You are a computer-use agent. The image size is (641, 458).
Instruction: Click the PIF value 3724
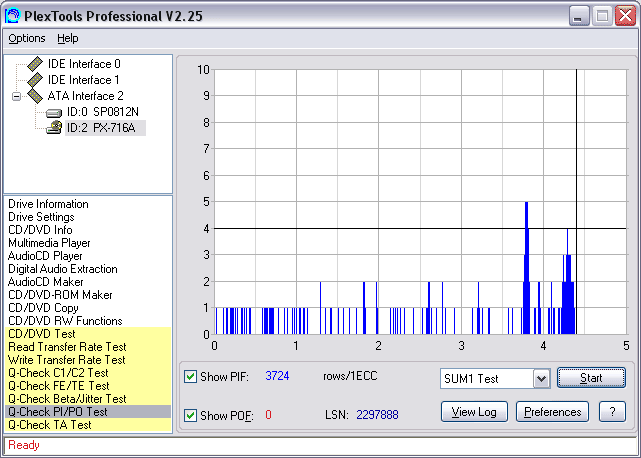[x=277, y=376]
